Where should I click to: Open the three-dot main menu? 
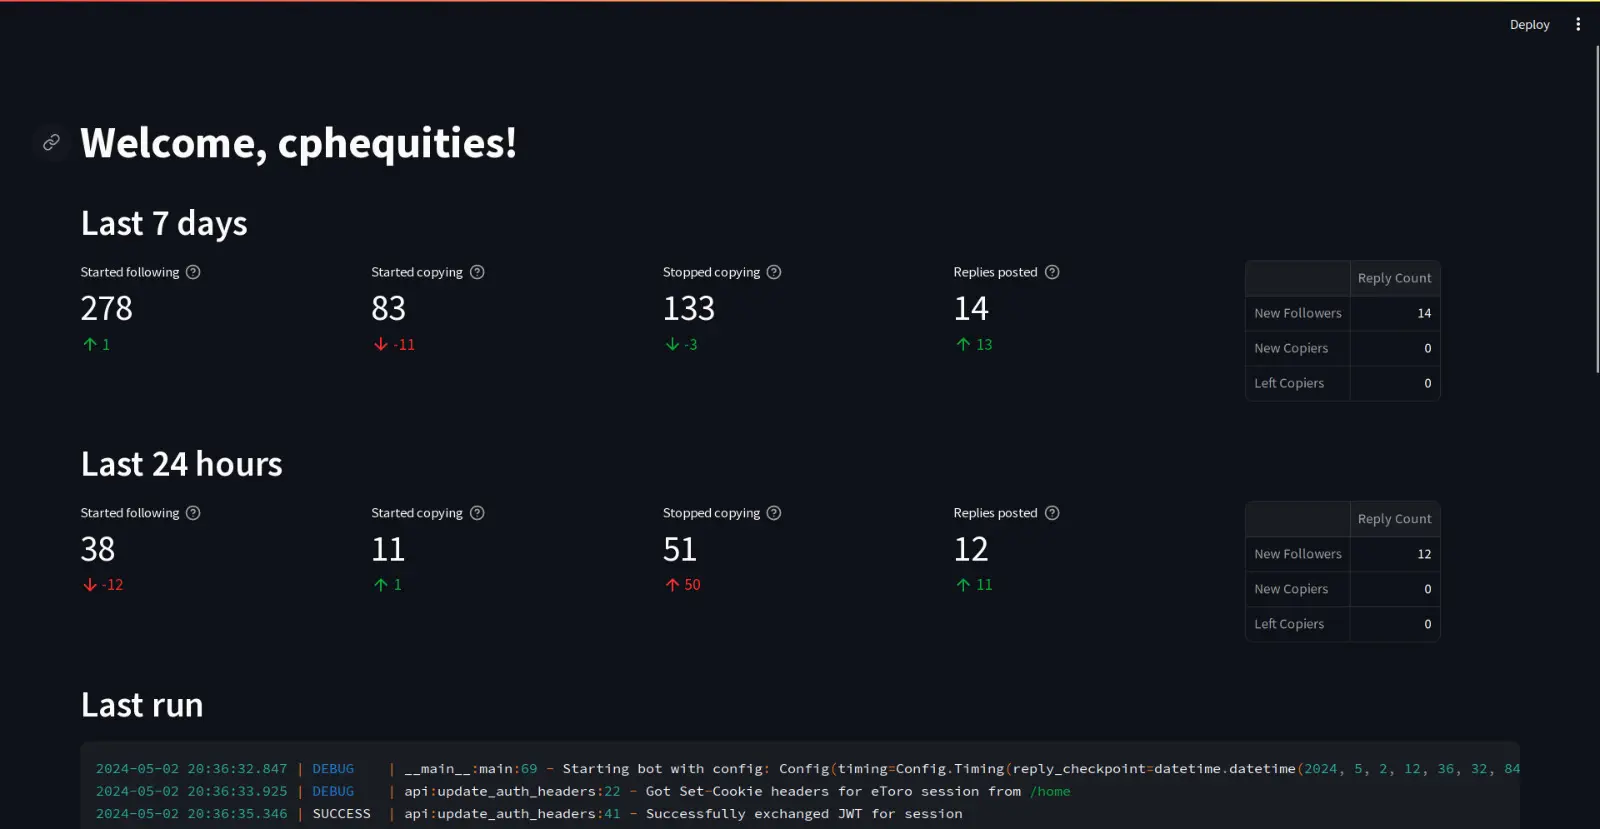pos(1578,24)
